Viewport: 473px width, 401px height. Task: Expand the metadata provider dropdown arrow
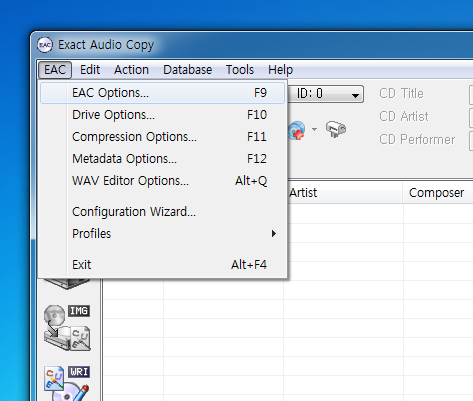[314, 129]
